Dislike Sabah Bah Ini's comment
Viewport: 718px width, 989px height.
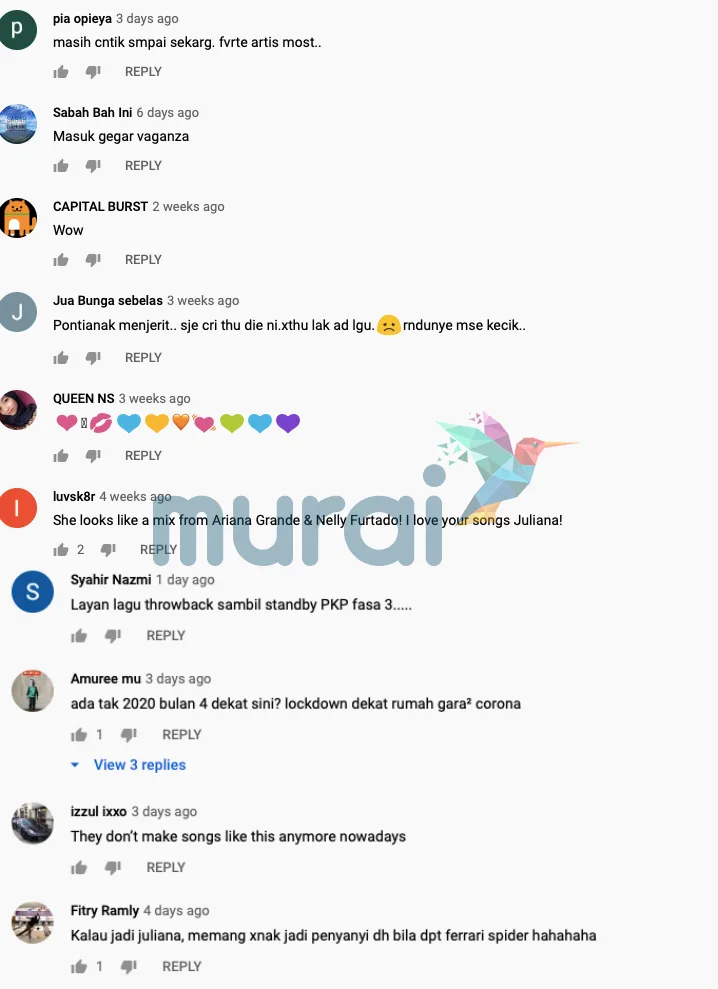pyautogui.click(x=93, y=166)
